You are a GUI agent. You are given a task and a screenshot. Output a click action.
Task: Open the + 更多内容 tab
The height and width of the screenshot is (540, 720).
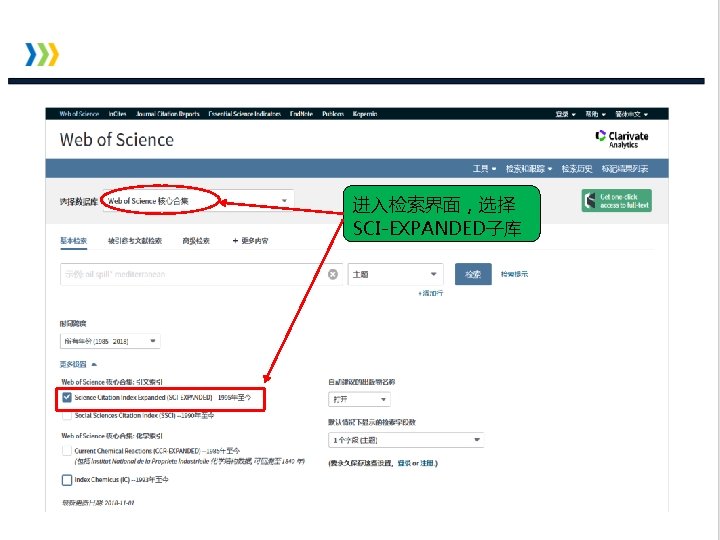[x=250, y=241]
